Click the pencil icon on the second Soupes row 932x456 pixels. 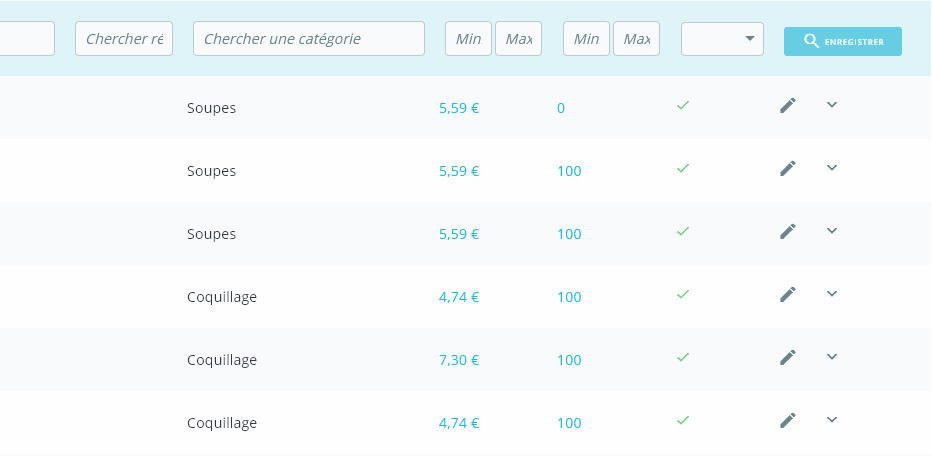(788, 169)
